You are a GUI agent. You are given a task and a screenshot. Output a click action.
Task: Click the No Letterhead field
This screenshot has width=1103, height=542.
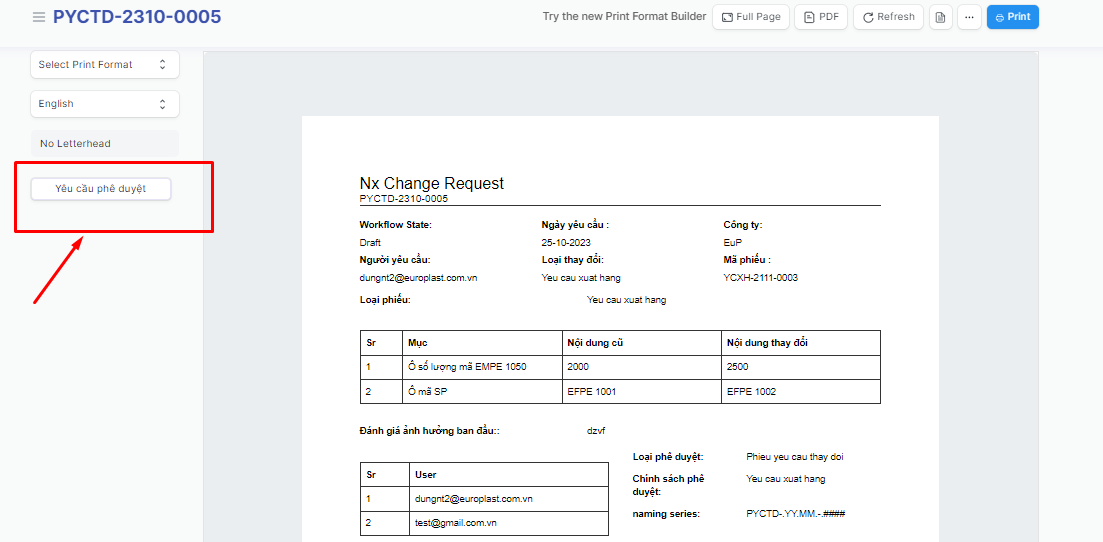(104, 144)
